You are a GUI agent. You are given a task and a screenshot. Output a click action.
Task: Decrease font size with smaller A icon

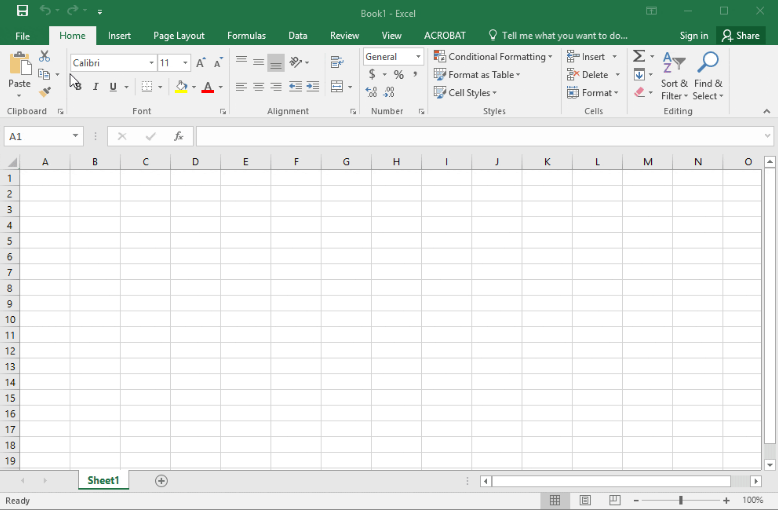point(218,63)
